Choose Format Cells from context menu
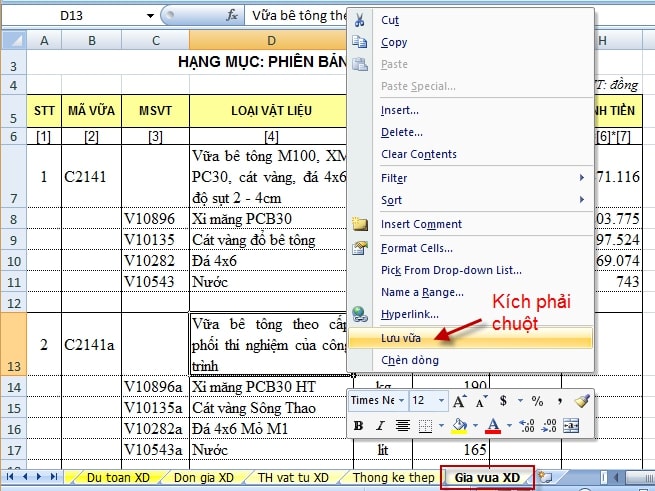Screen dimensions: 655x491 416,247
